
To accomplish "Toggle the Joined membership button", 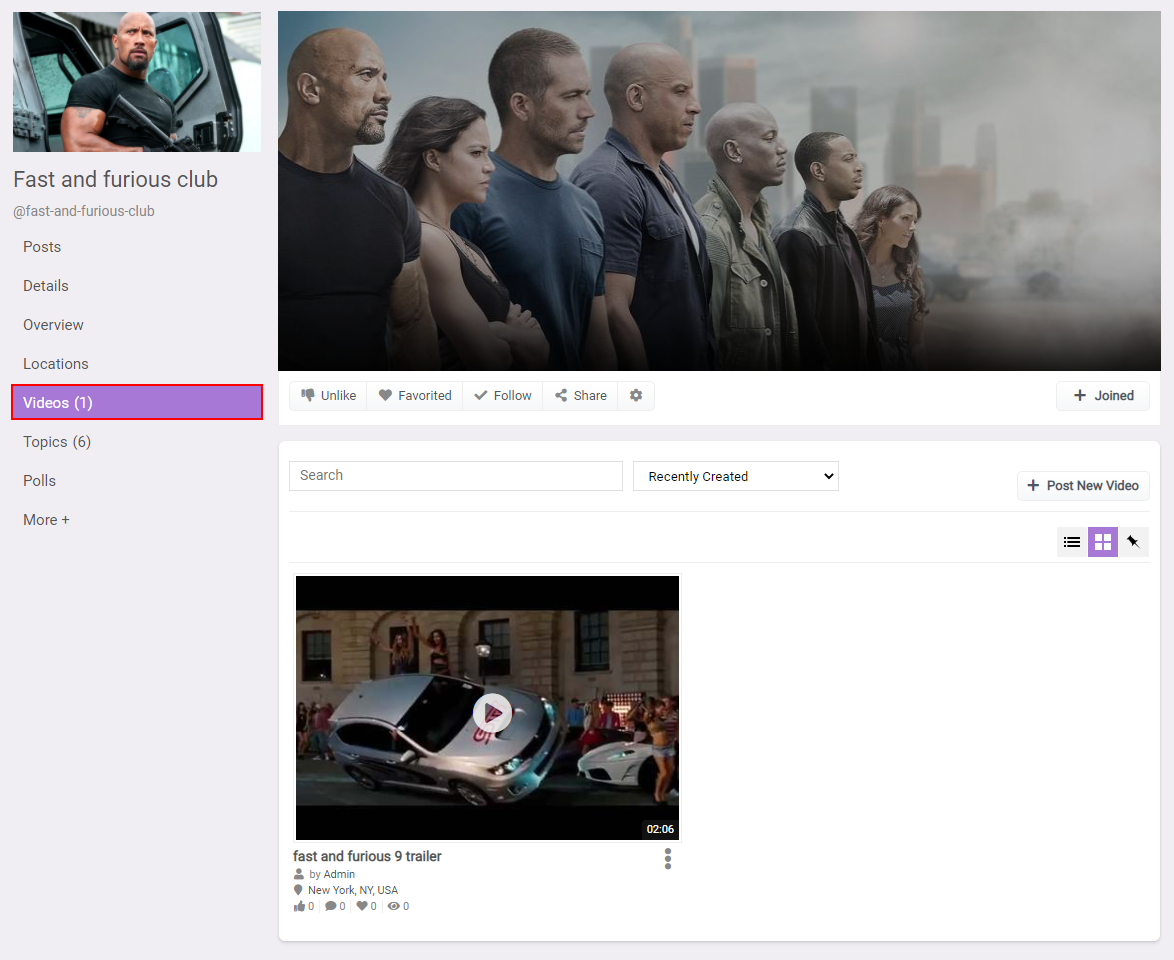I will pos(1103,395).
